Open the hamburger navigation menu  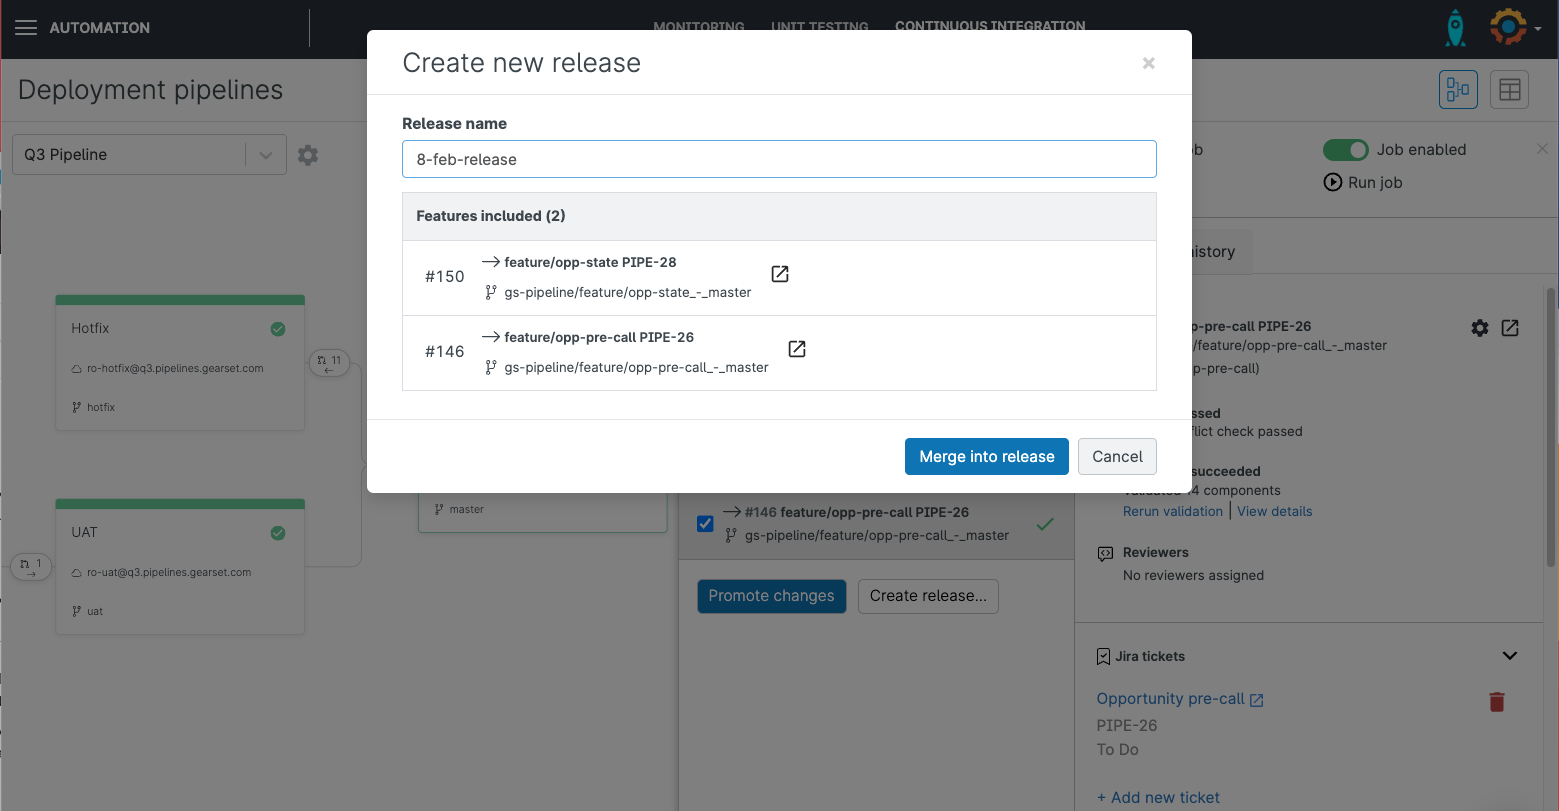[26, 28]
